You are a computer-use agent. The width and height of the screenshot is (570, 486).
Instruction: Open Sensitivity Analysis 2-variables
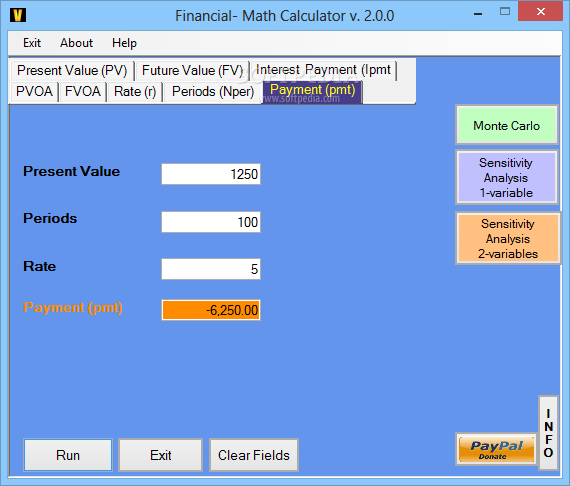[508, 238]
